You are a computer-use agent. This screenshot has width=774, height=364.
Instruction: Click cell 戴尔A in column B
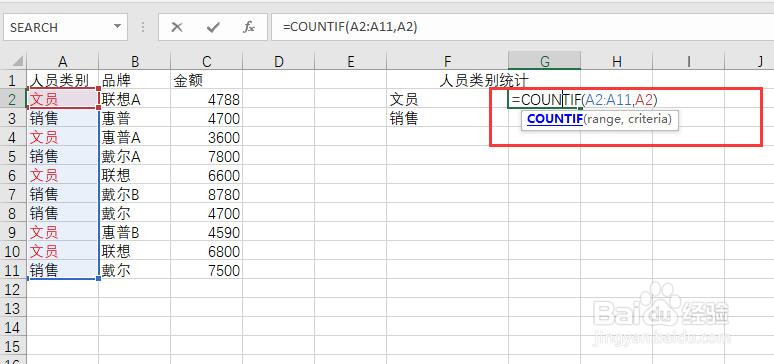click(x=135, y=156)
